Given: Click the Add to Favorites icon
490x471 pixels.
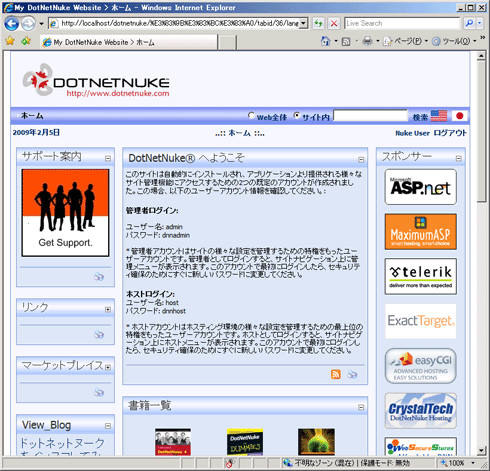Looking at the screenshot, I should pyautogui.click(x=26, y=41).
